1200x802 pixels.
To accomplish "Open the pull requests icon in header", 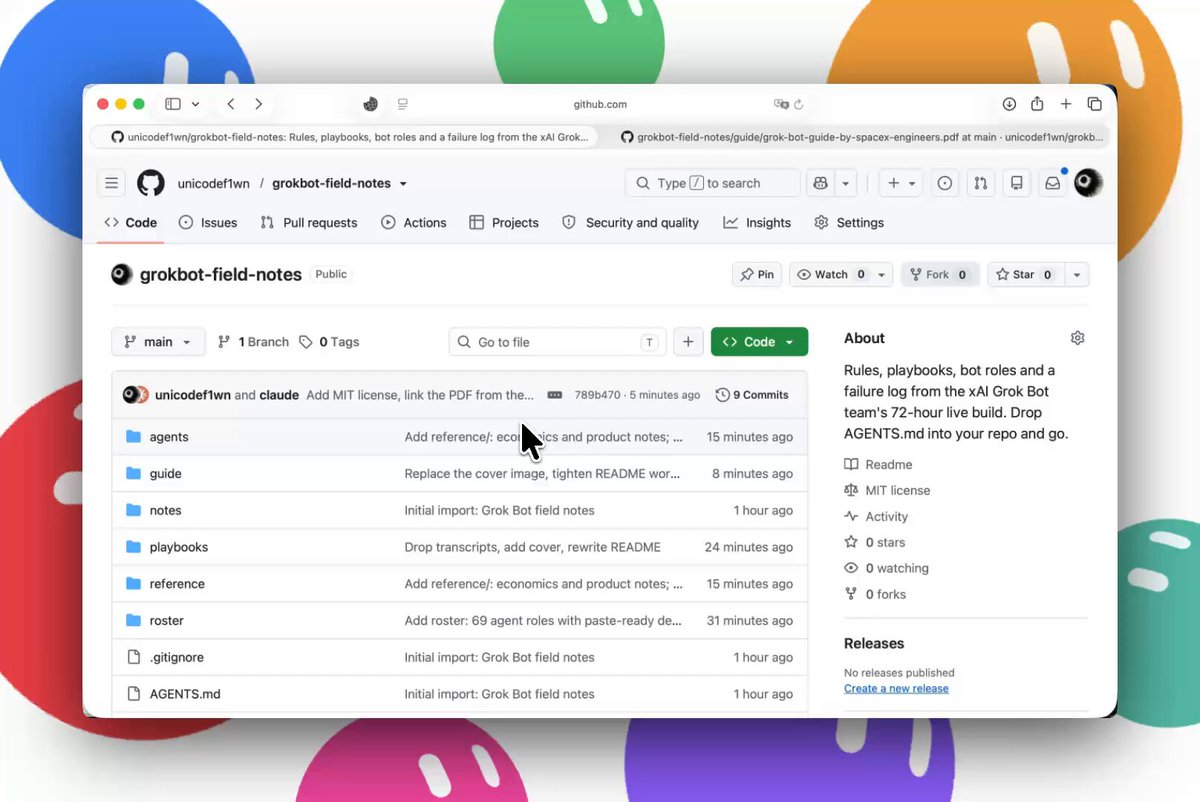I will coord(981,183).
